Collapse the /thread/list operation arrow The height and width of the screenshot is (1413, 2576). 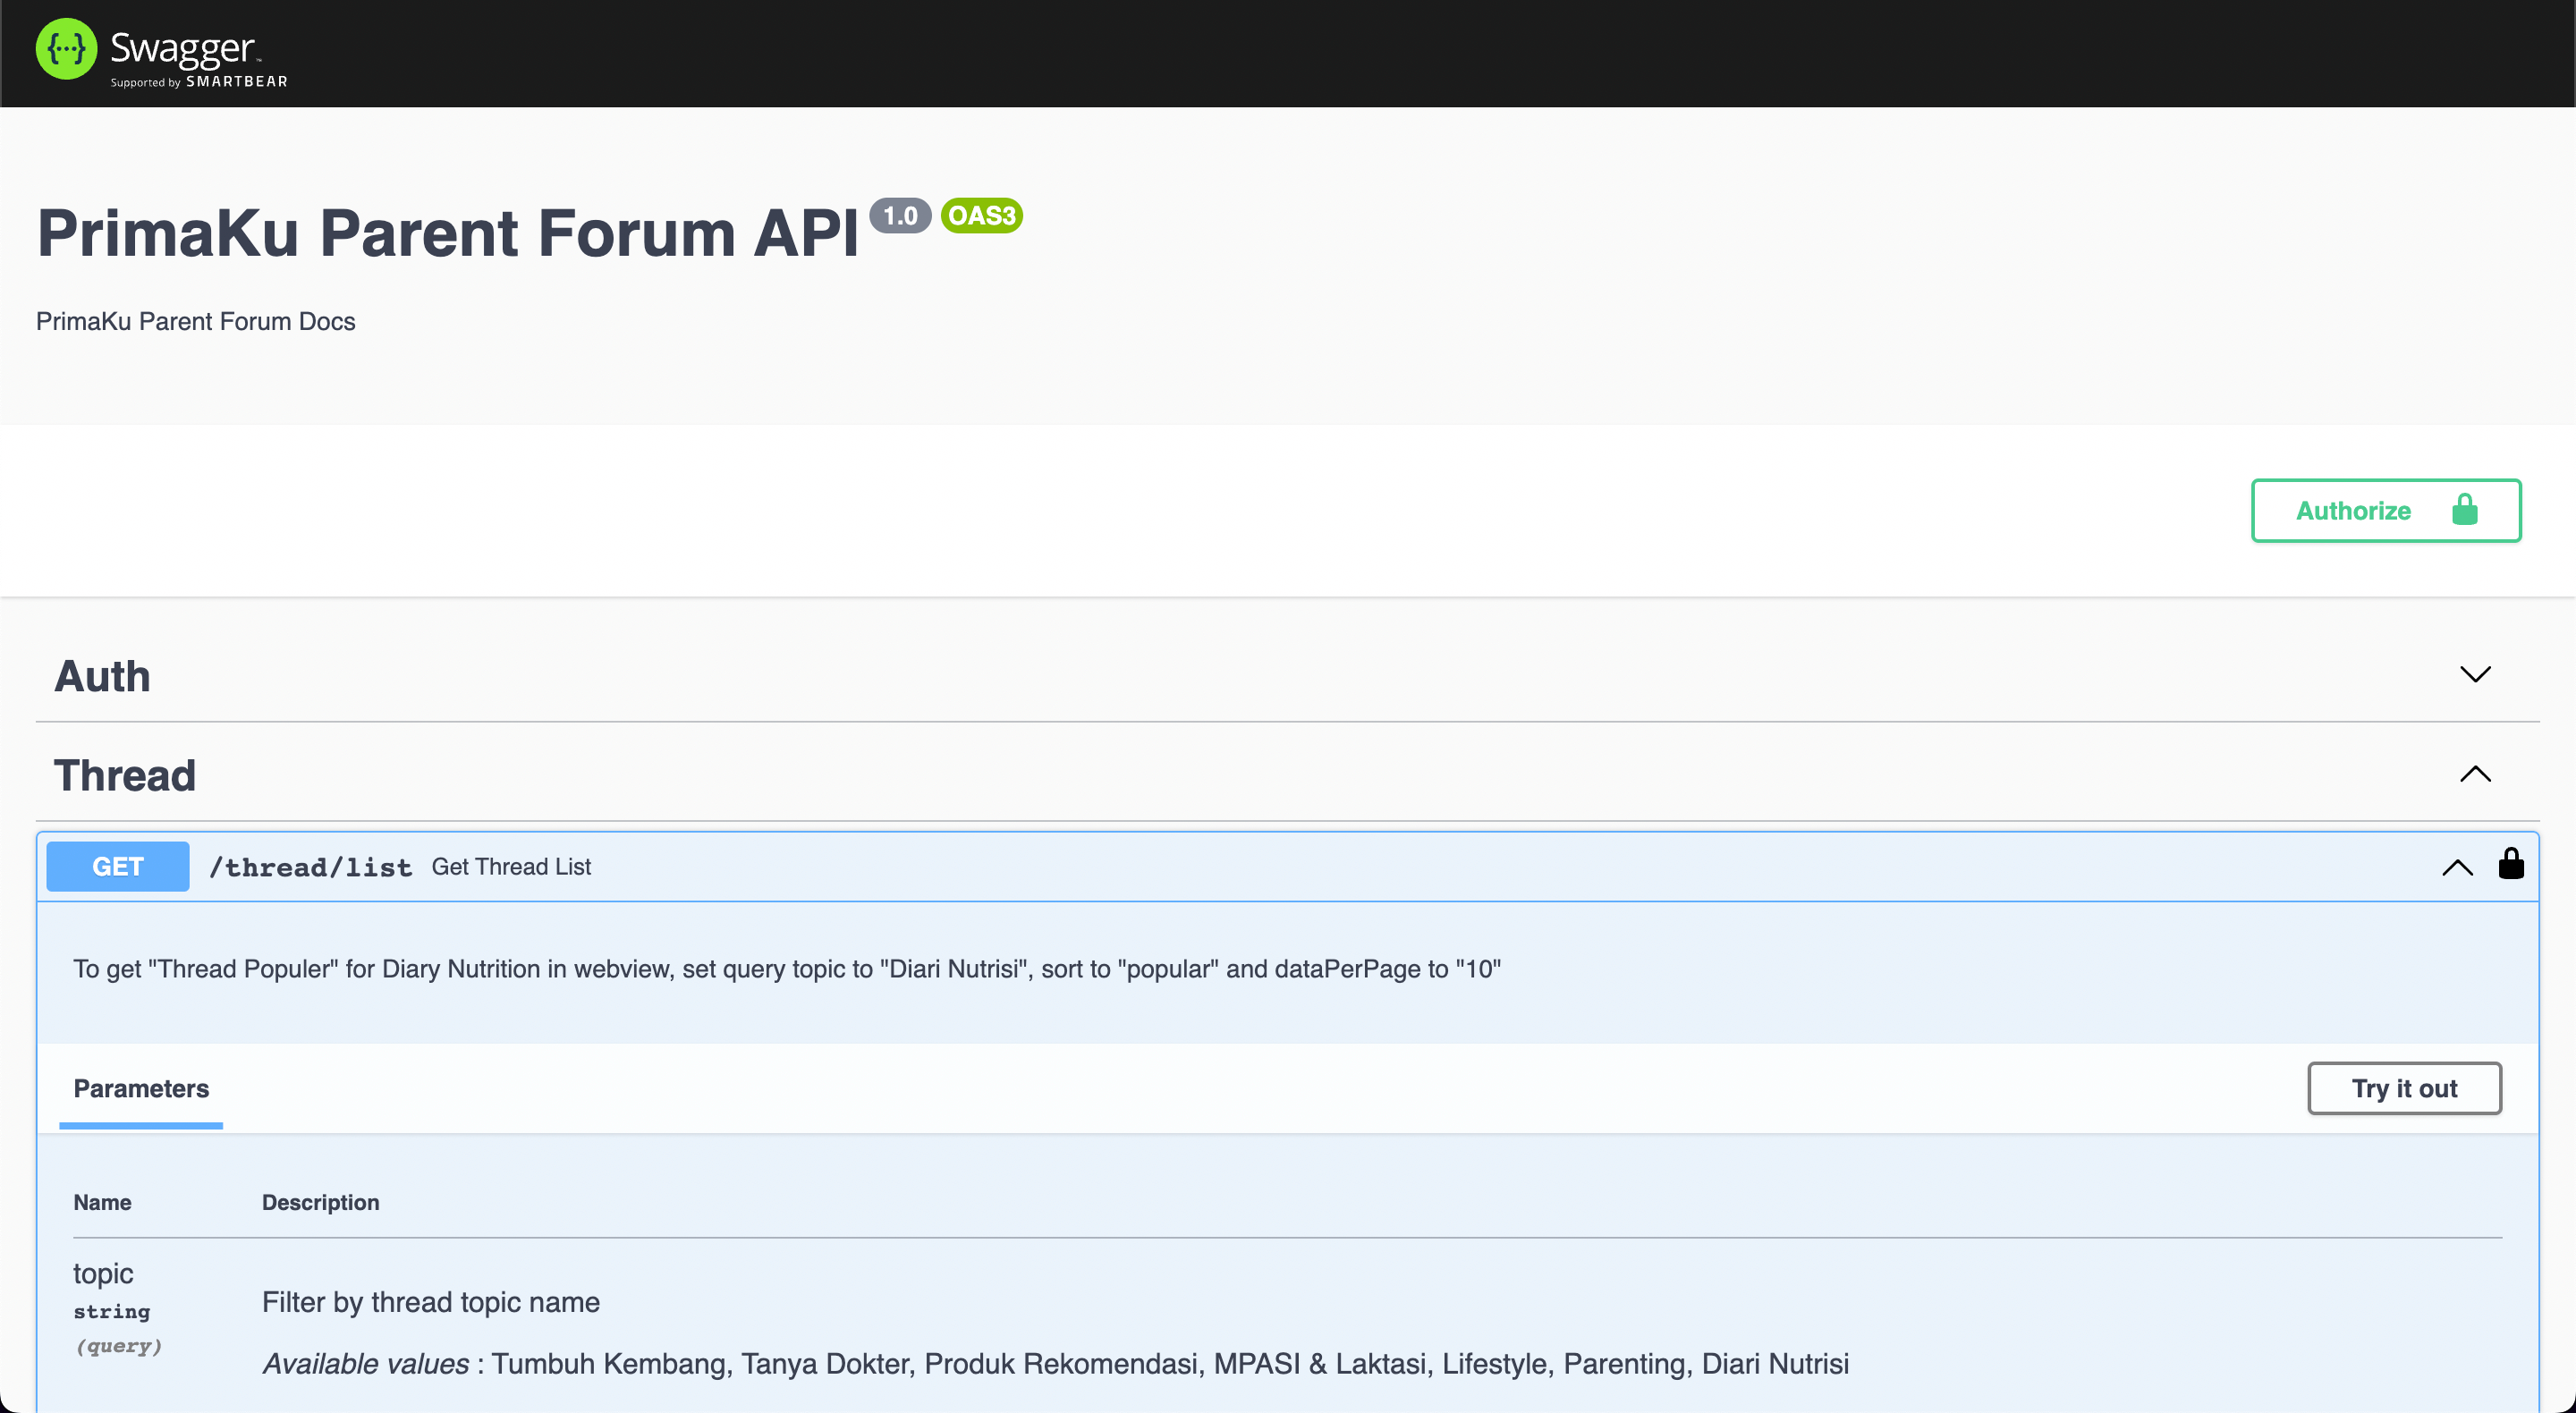2456,867
